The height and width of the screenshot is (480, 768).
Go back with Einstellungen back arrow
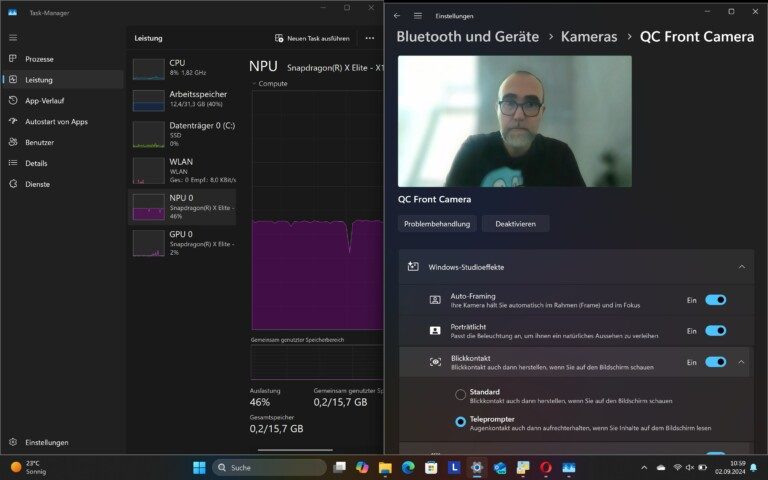tap(397, 16)
